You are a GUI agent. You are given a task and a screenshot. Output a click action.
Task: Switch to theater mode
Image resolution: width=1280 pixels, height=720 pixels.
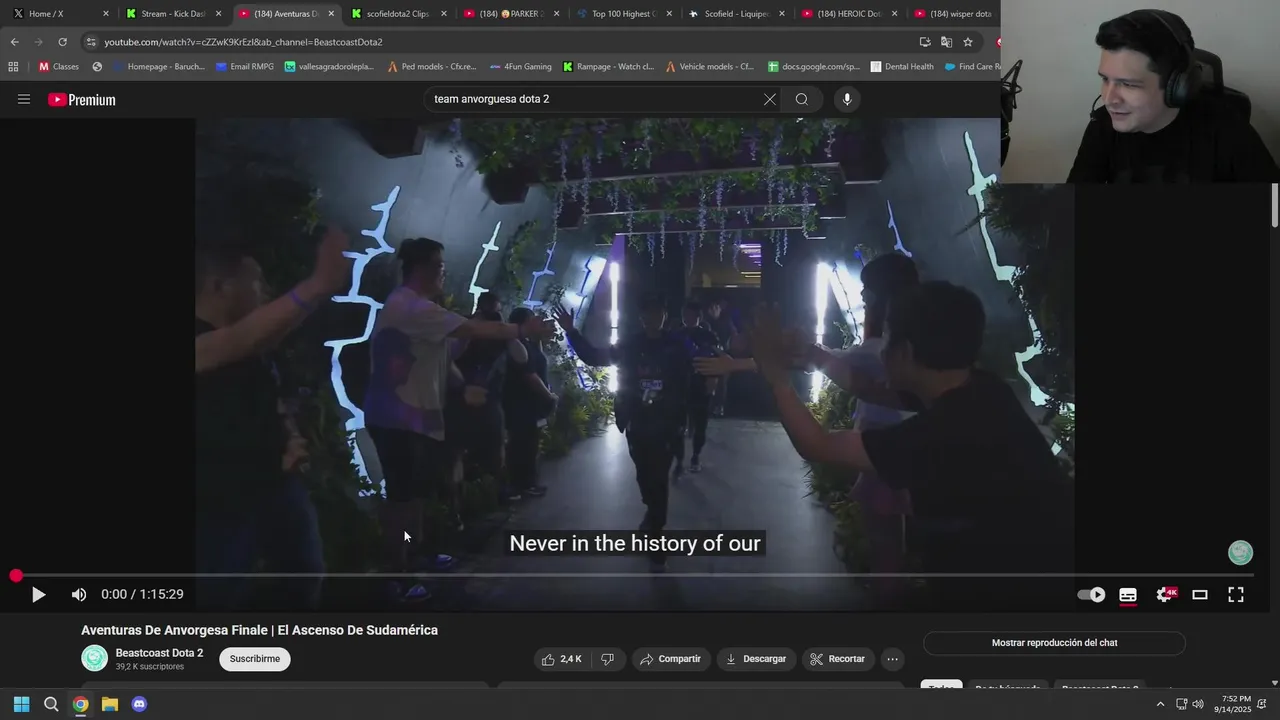pyautogui.click(x=1200, y=595)
